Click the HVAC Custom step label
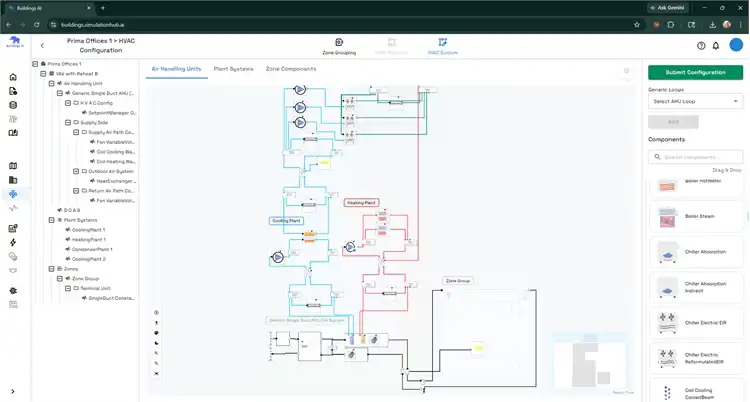The image size is (750, 402). [x=442, y=53]
